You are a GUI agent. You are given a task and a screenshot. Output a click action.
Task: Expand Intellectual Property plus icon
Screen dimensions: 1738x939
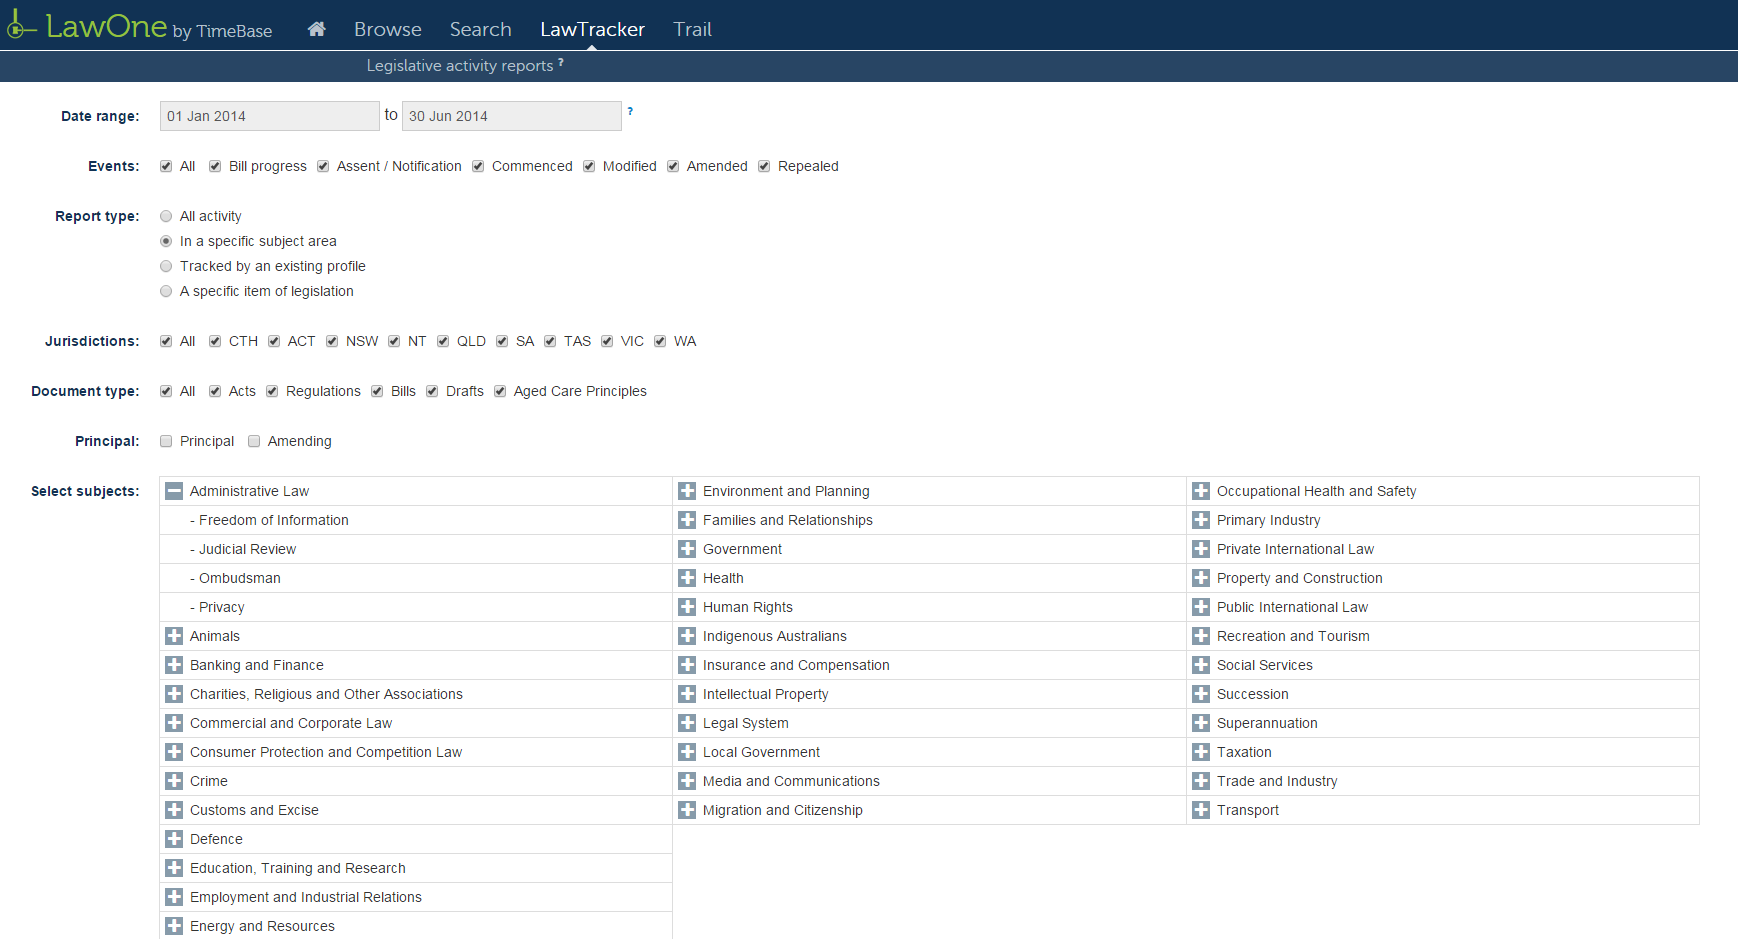pos(687,694)
